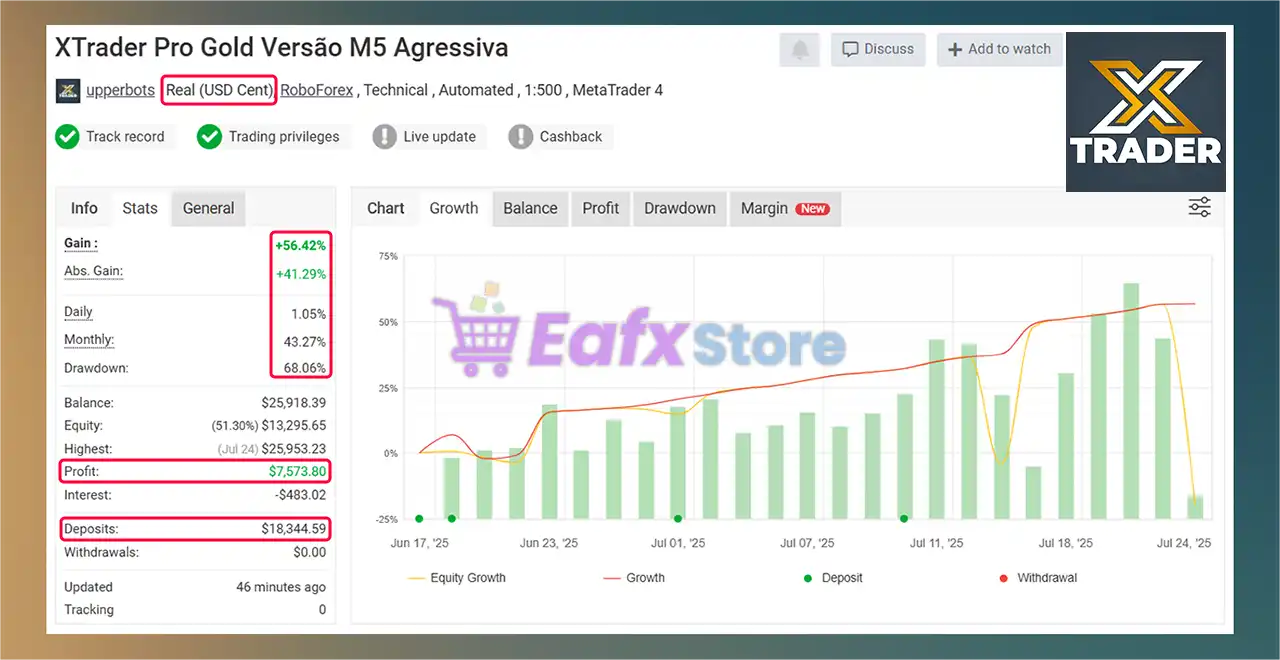The height and width of the screenshot is (660, 1280).
Task: Click the 46 minutes ago updated value
Action: coord(281,587)
